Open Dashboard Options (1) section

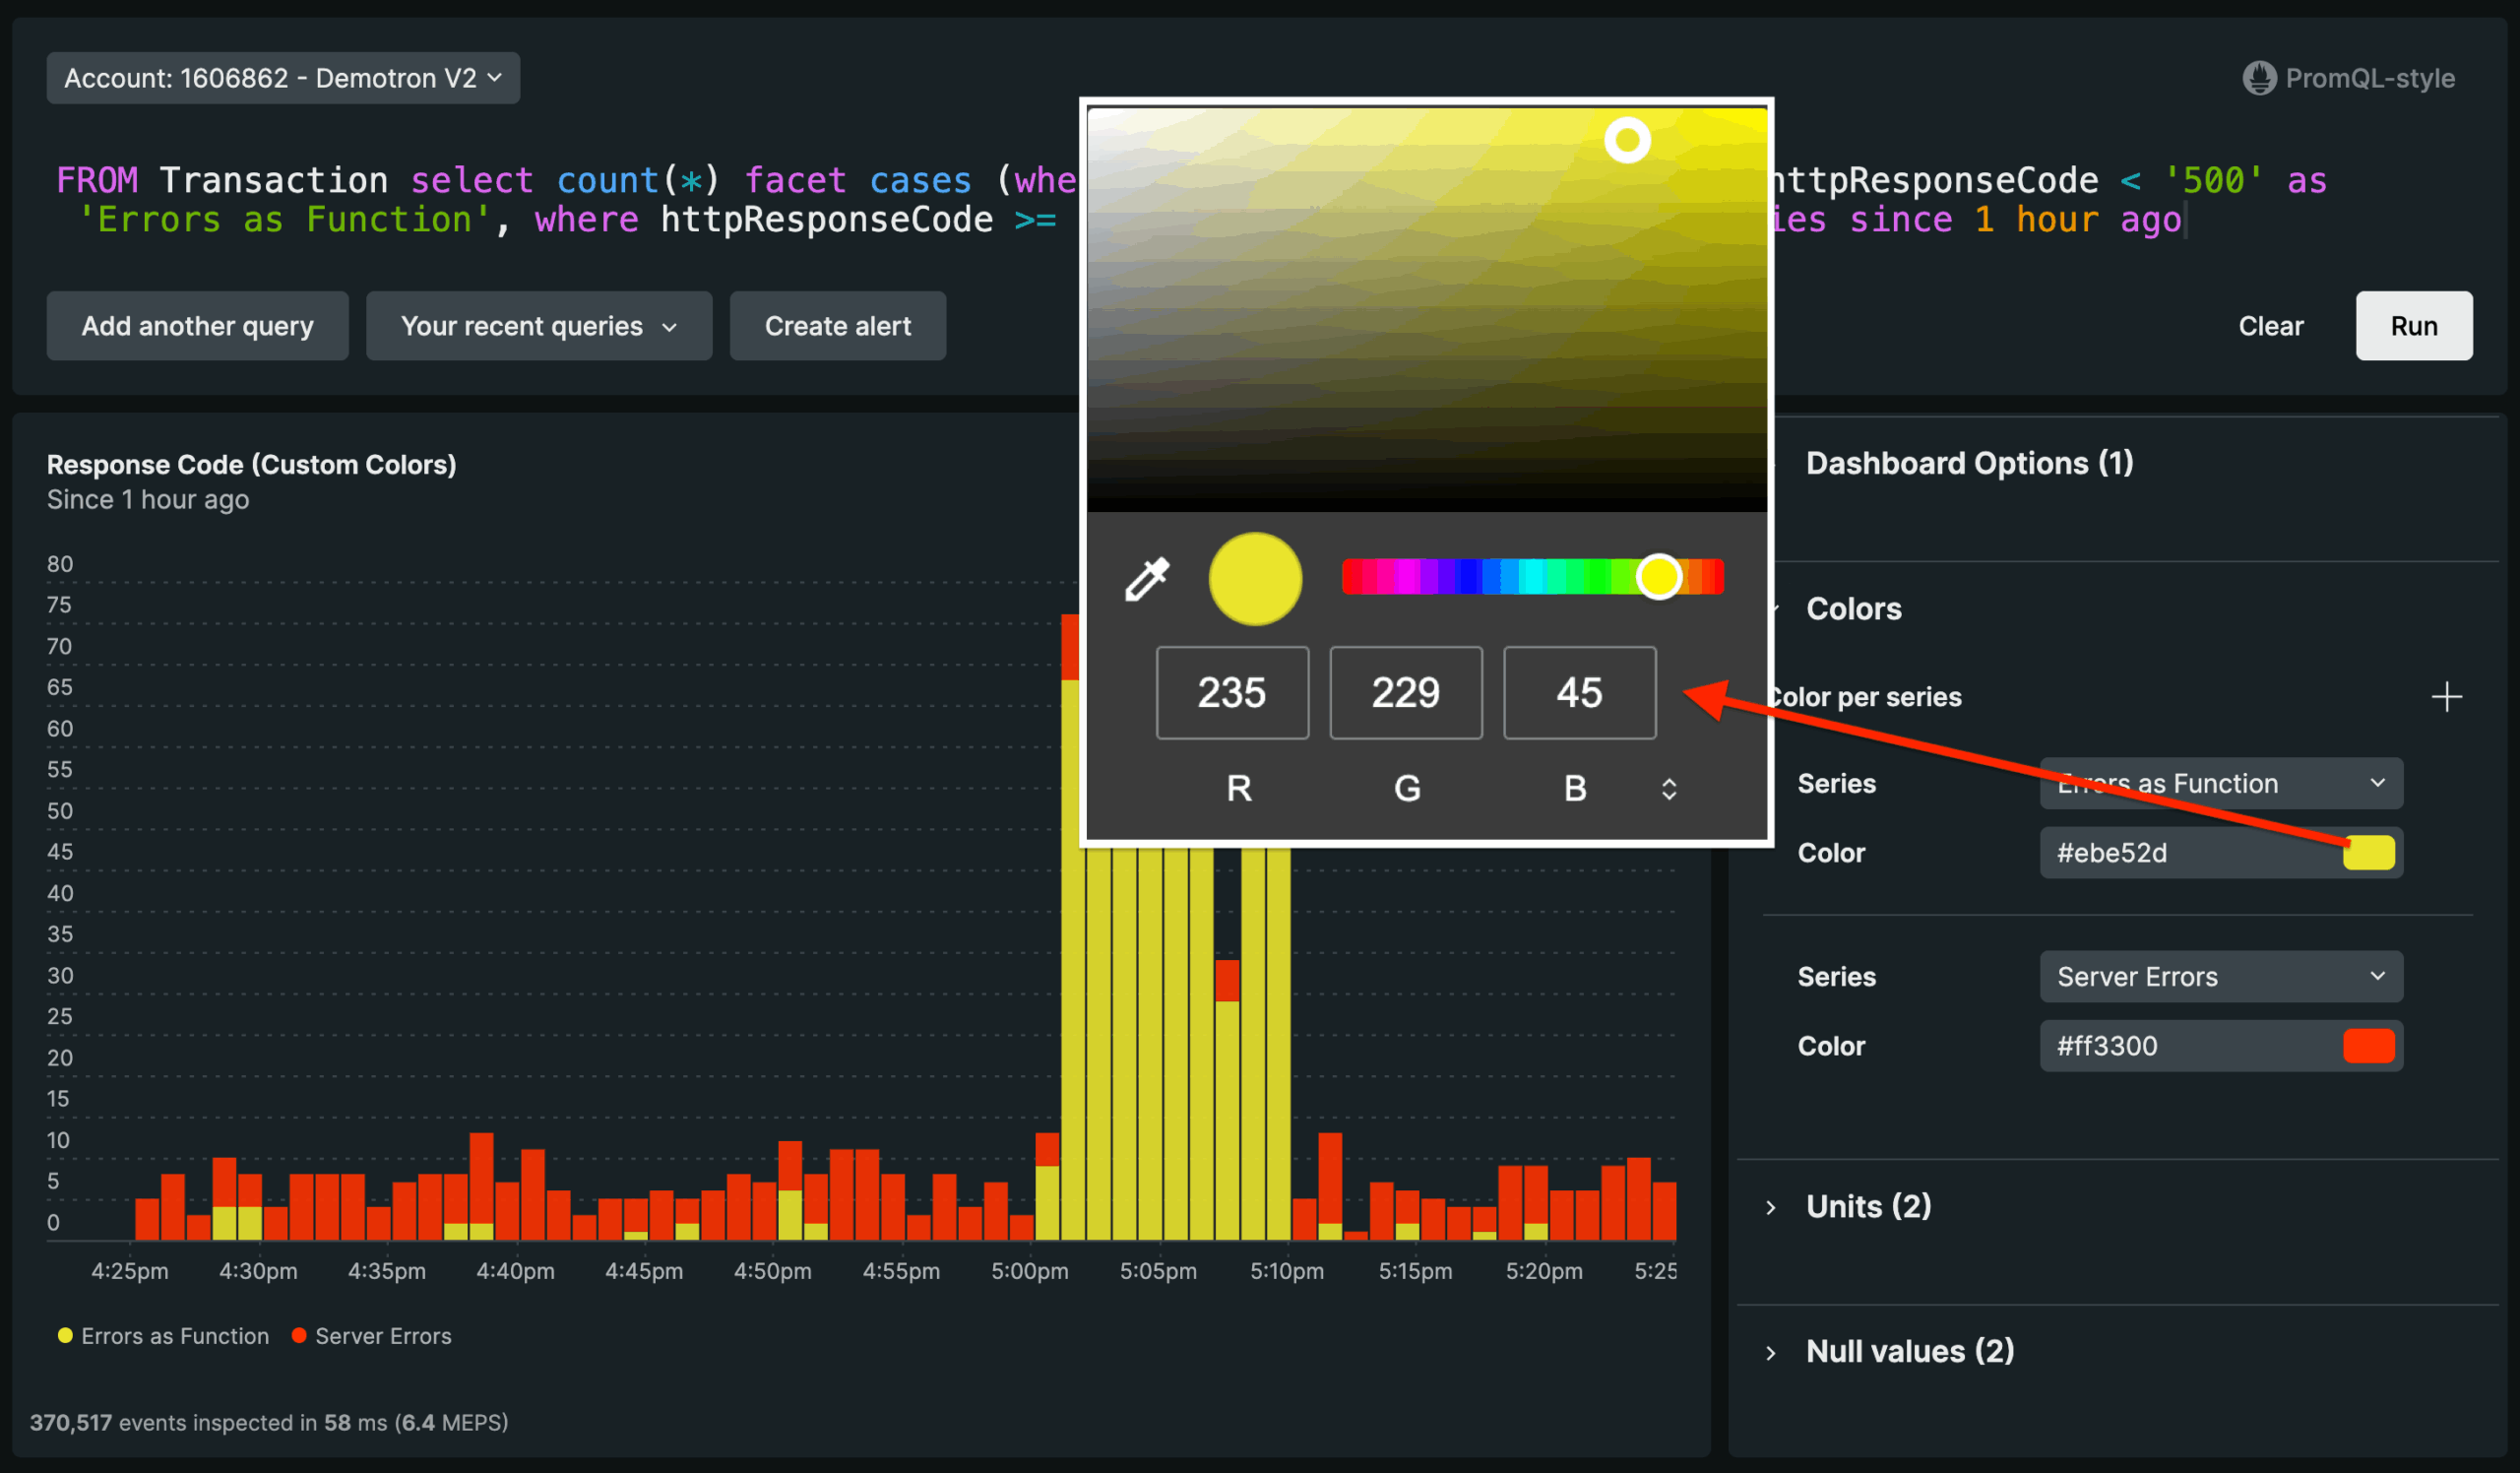tap(1969, 463)
